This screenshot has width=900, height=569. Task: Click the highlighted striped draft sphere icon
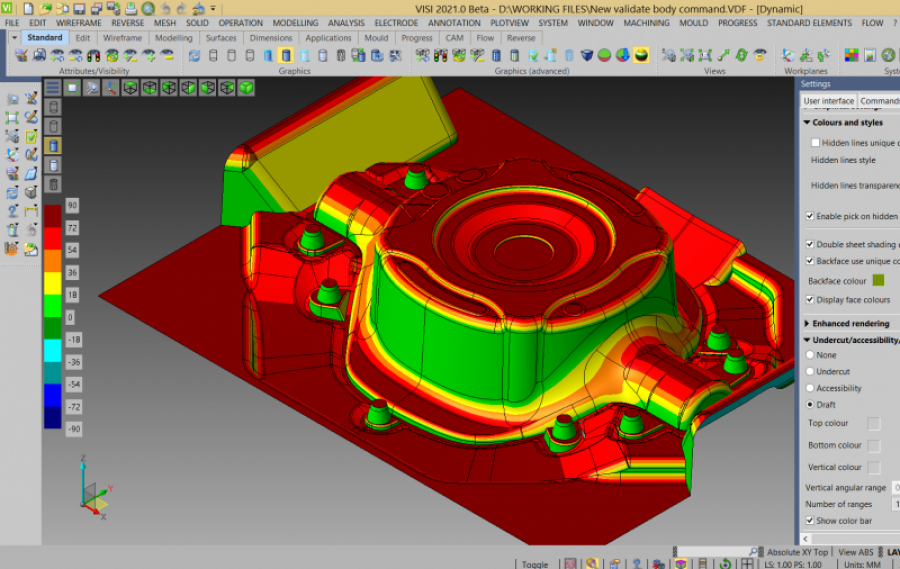(x=641, y=55)
